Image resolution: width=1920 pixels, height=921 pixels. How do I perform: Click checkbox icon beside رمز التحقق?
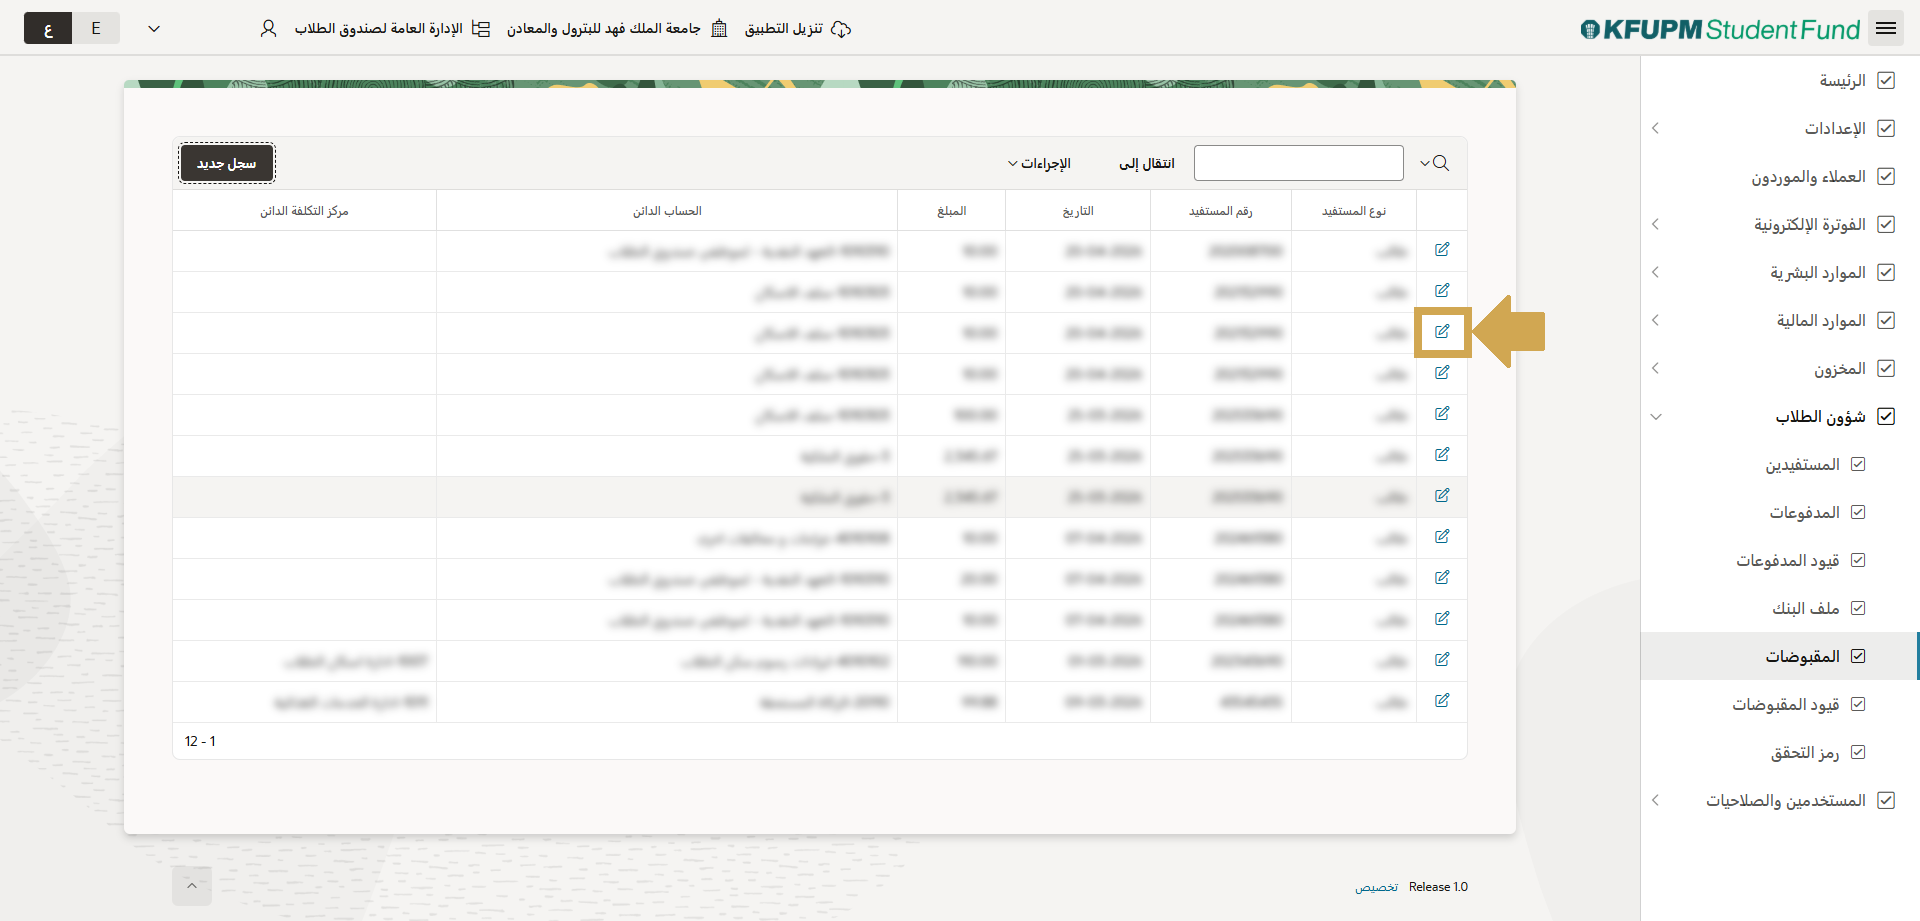pyautogui.click(x=1858, y=752)
